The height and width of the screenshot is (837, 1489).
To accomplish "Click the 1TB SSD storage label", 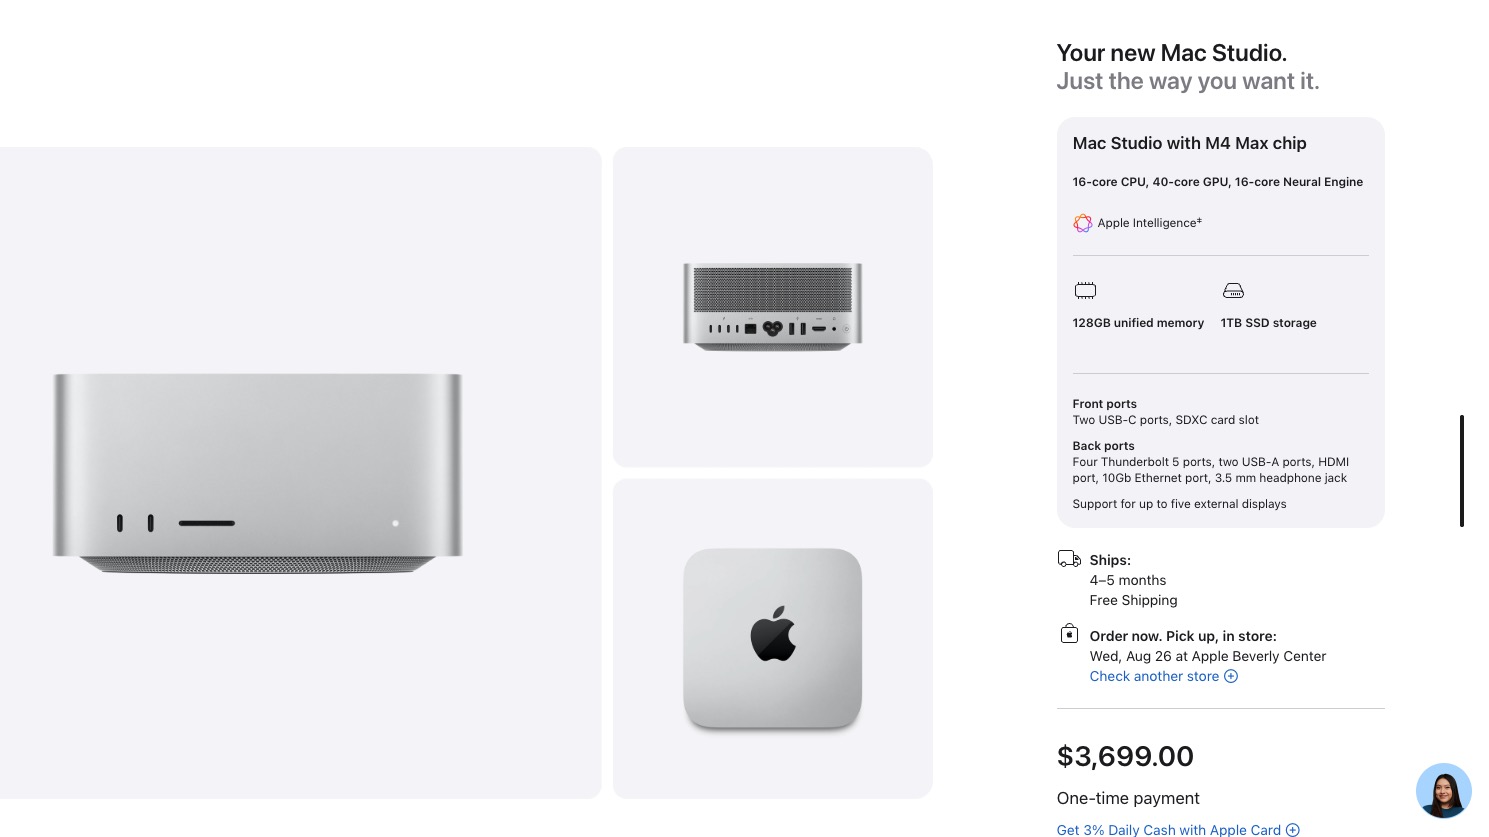I will (x=1268, y=323).
